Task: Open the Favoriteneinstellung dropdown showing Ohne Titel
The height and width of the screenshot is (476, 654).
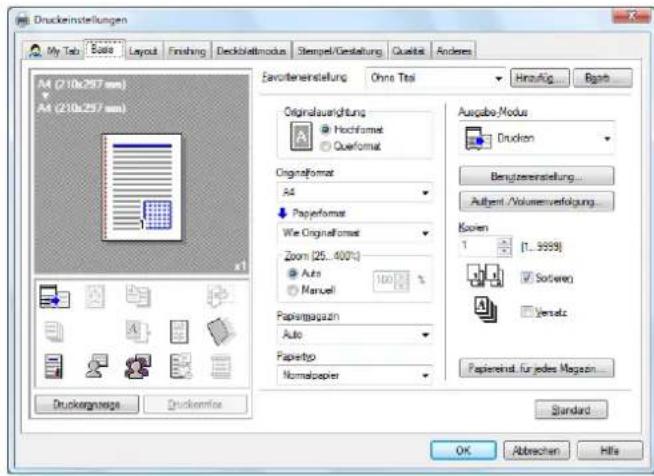Action: tap(435, 78)
